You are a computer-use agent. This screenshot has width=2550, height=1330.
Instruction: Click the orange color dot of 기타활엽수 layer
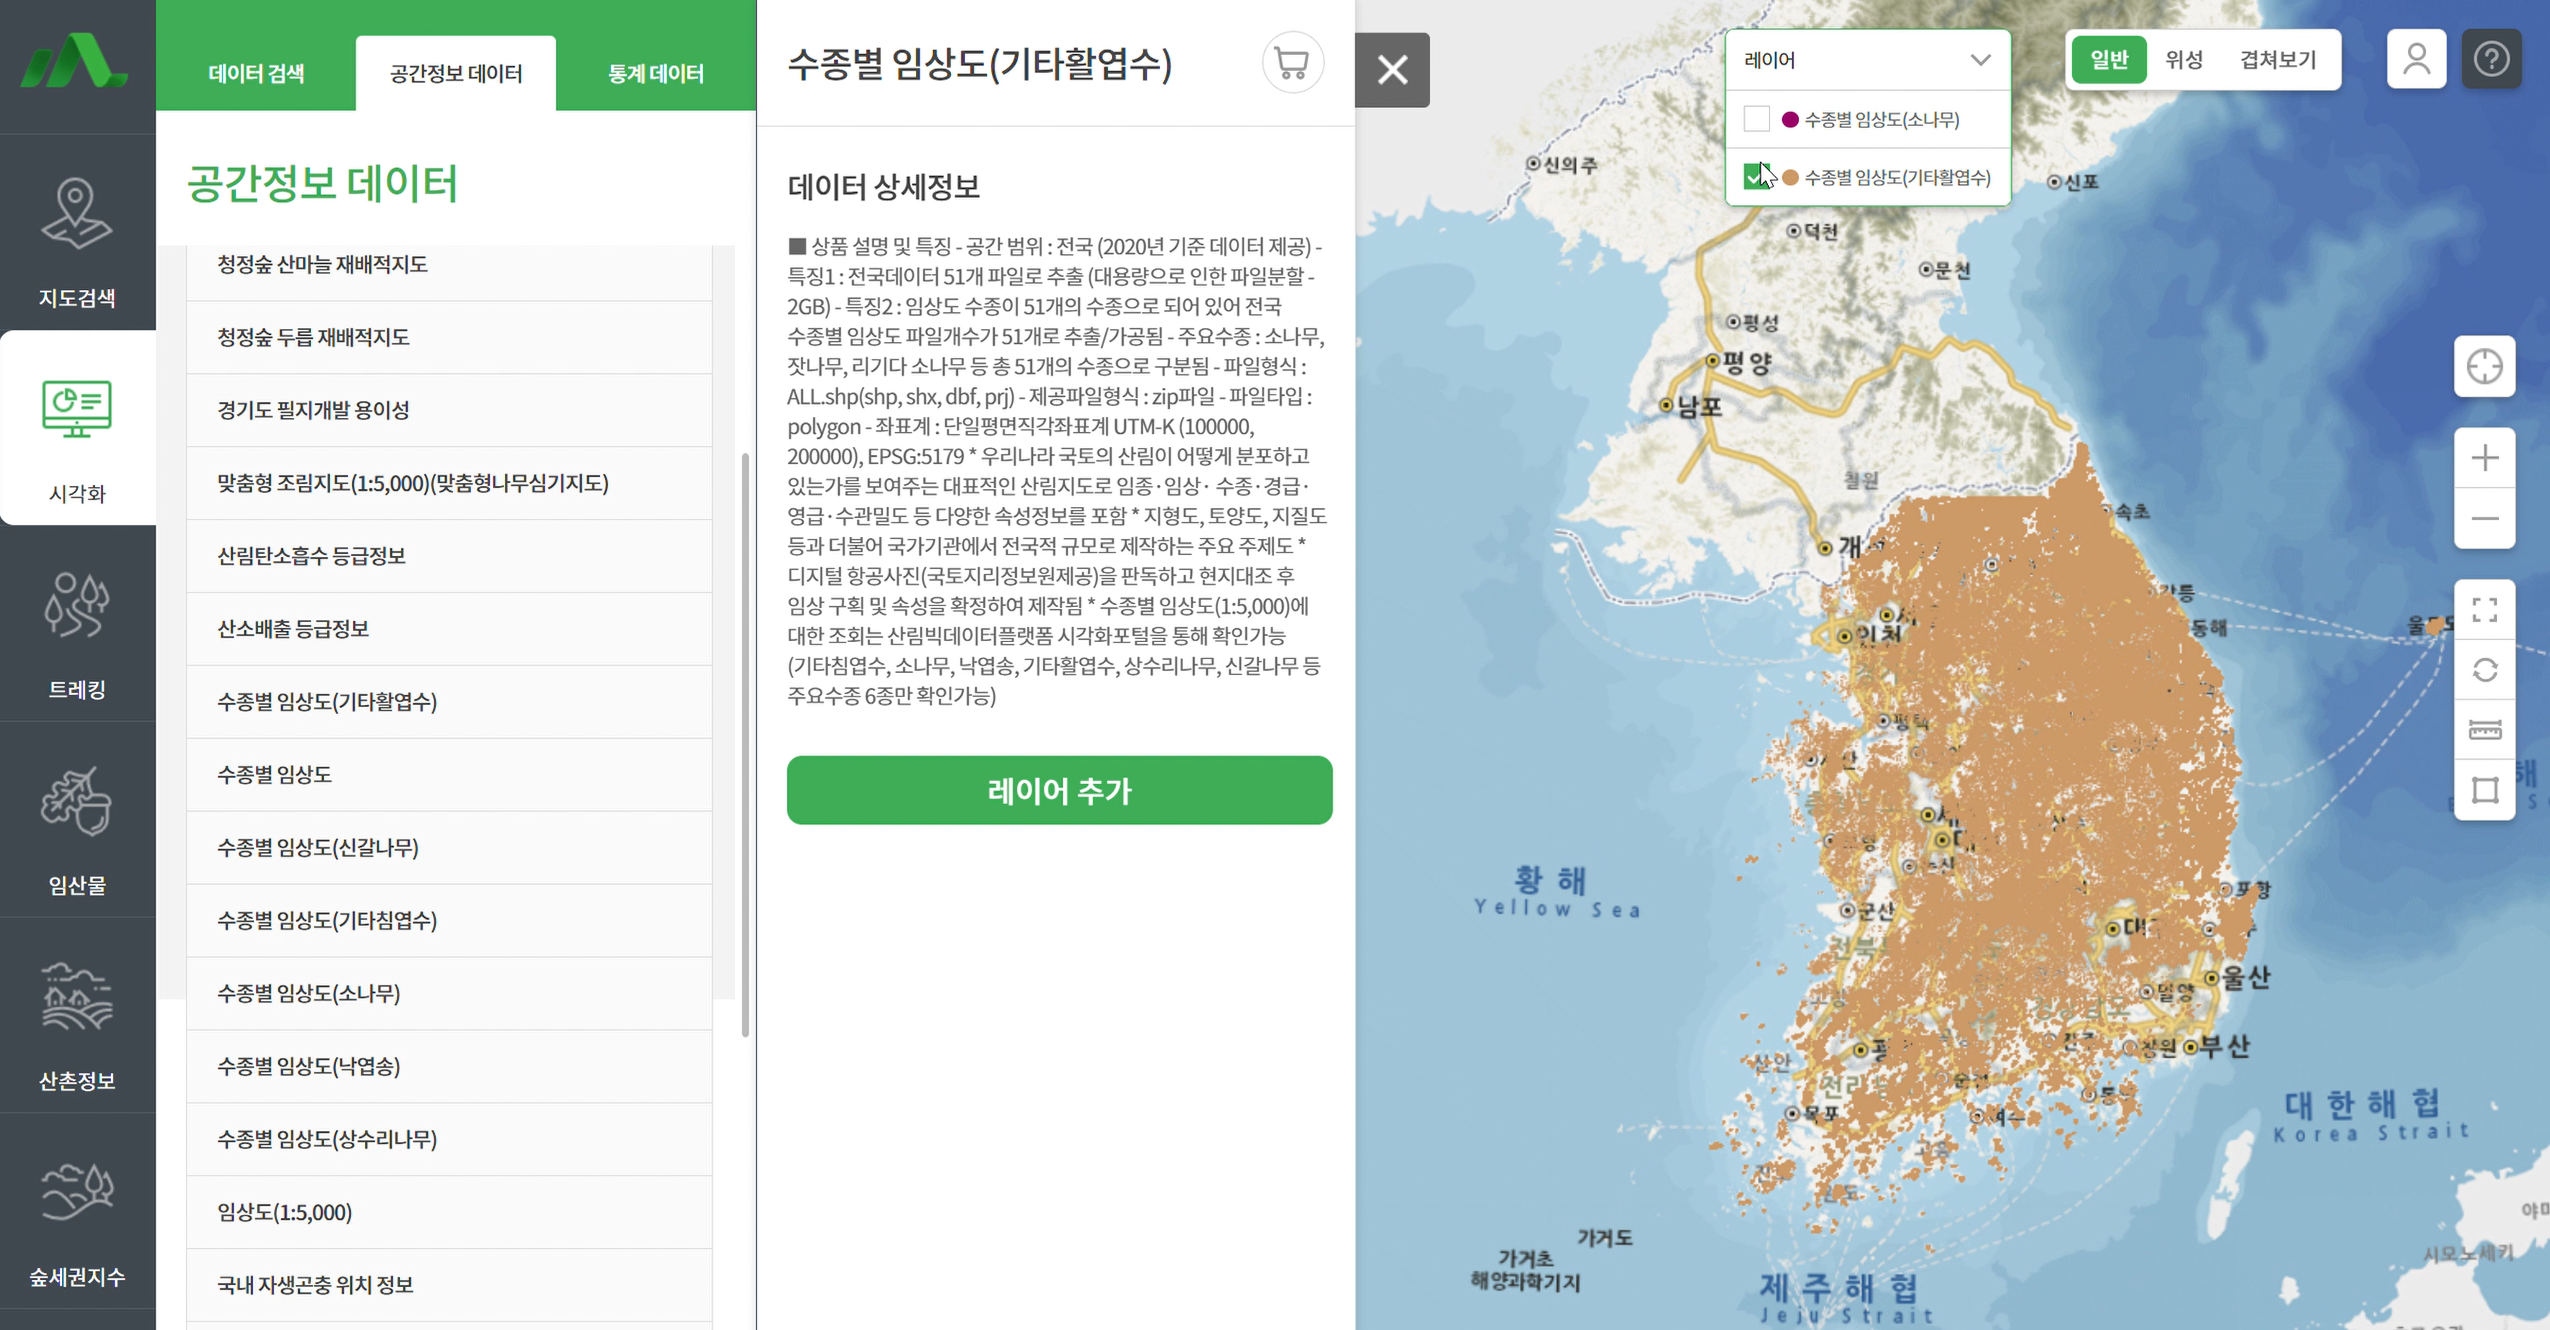pos(1790,177)
